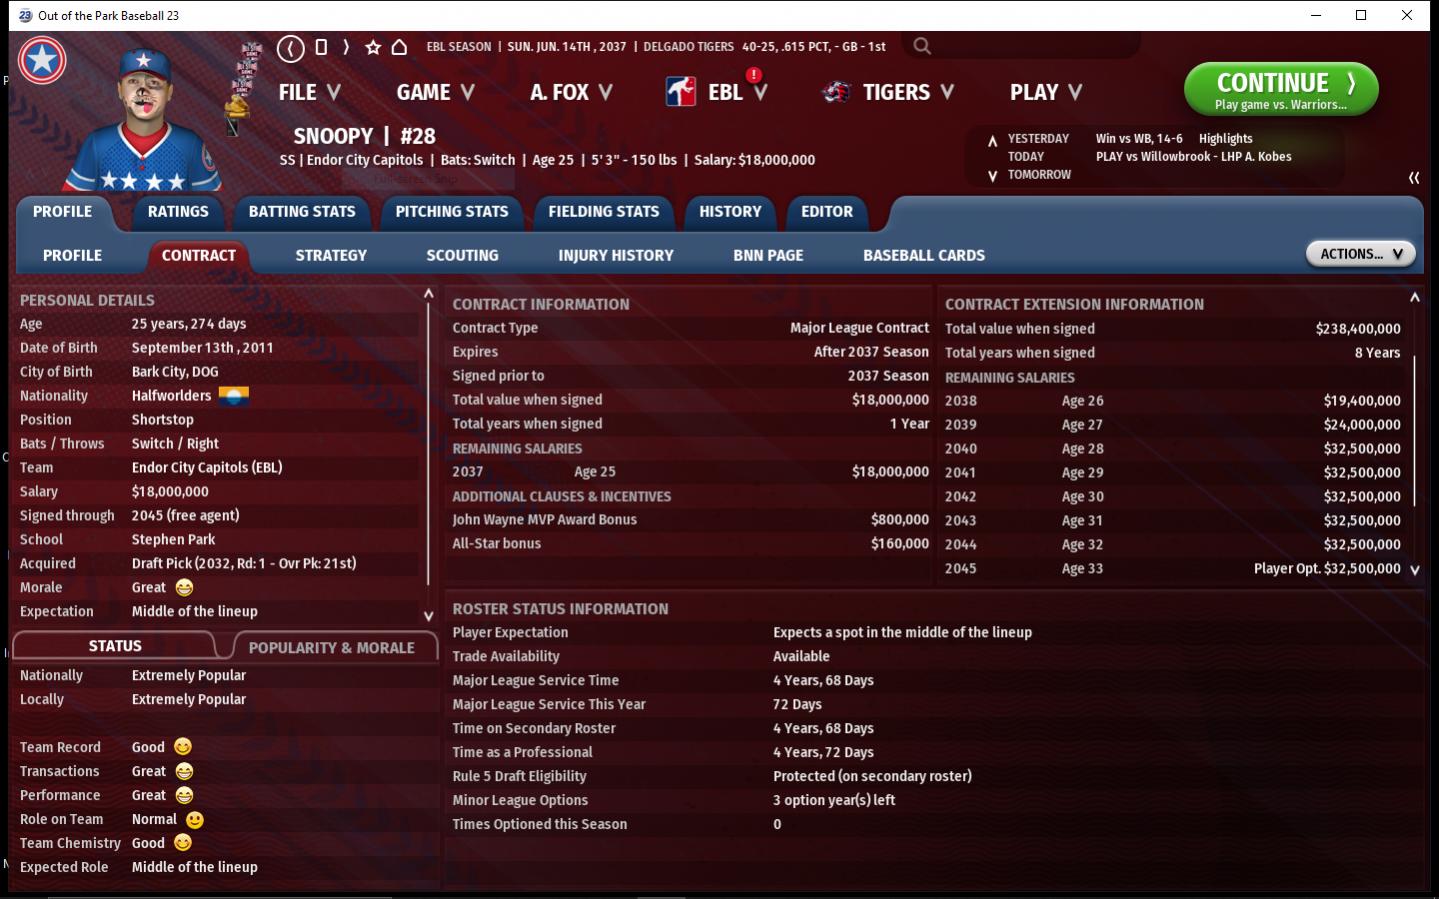Expand contract extension list down arrow
The width and height of the screenshot is (1439, 899).
(x=1415, y=570)
